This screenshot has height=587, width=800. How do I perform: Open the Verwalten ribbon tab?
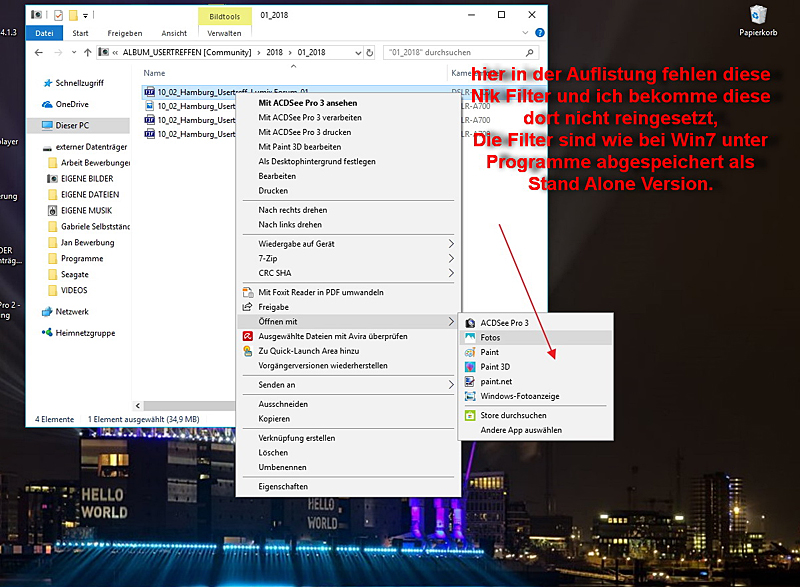tap(224, 33)
